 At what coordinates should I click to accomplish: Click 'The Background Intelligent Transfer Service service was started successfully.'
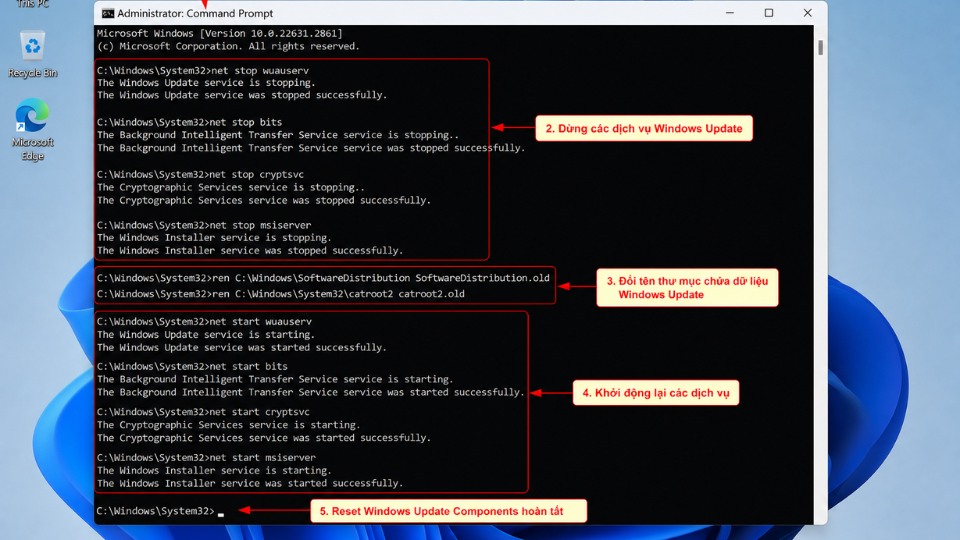pyautogui.click(x=310, y=392)
